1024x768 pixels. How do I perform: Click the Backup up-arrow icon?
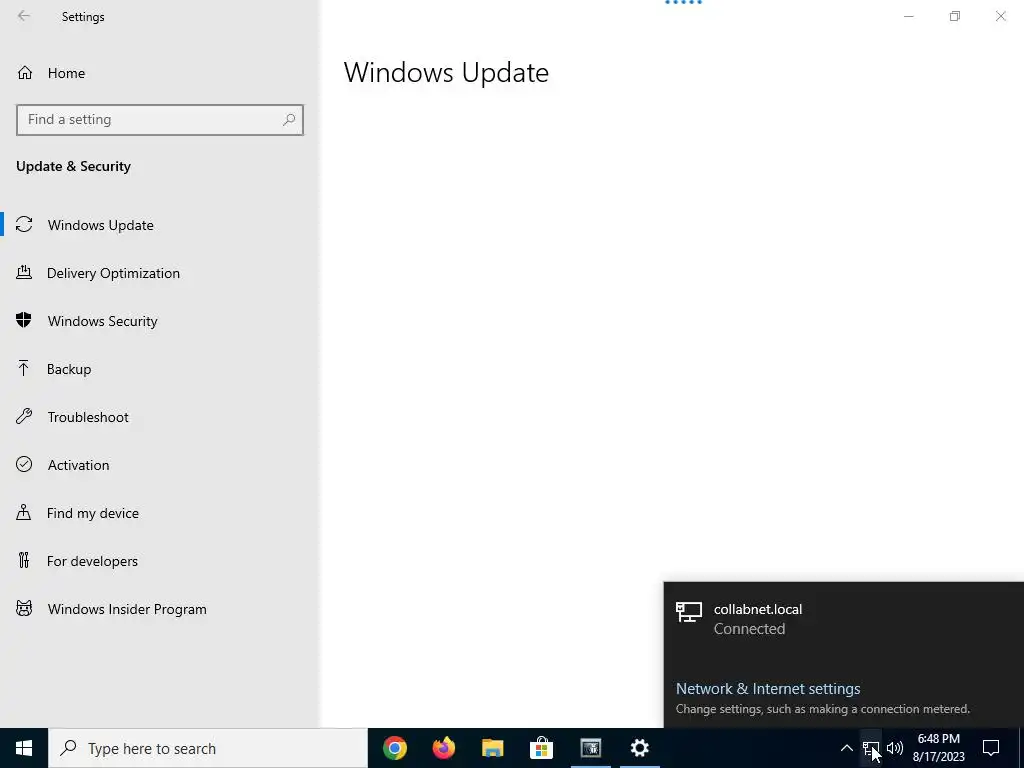click(x=24, y=368)
